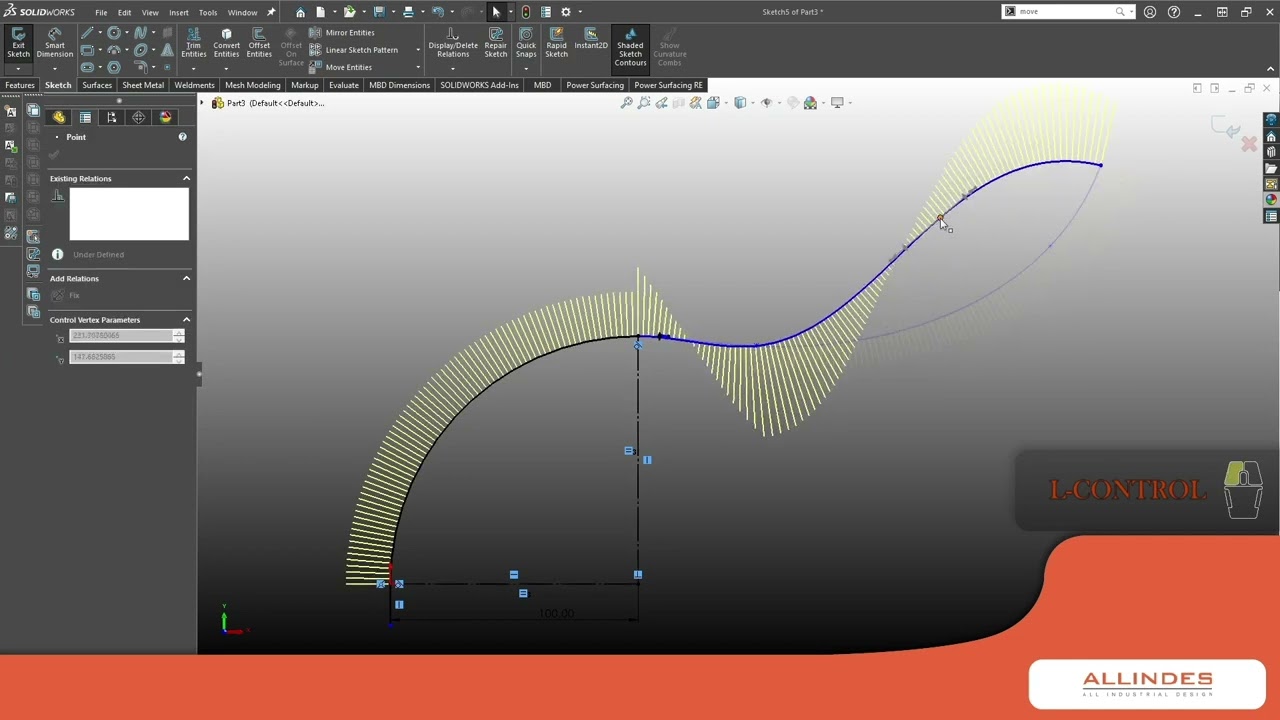Open the Tools menu
1280x720 pixels.
(207, 12)
